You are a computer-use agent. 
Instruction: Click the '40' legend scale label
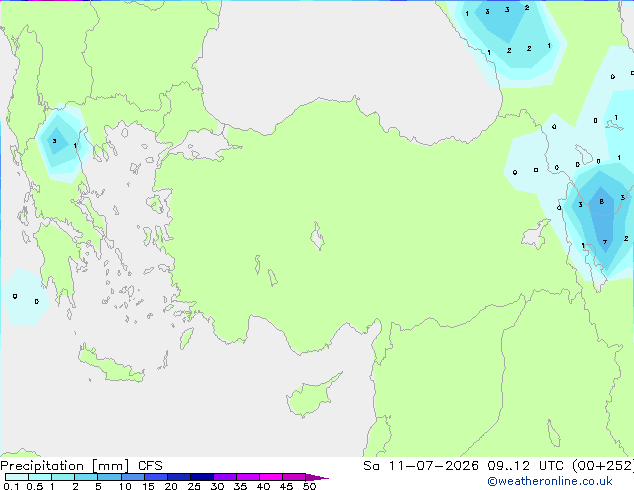pos(263,486)
